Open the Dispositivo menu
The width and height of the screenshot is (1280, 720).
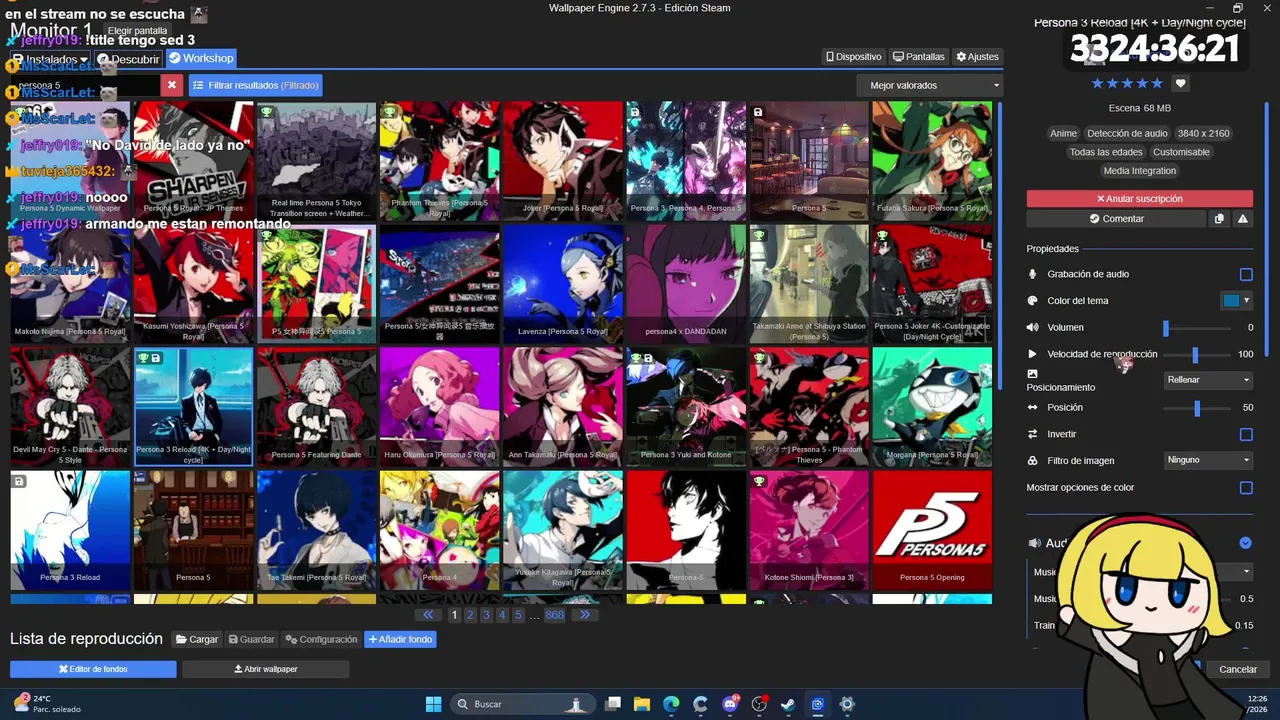tap(853, 57)
